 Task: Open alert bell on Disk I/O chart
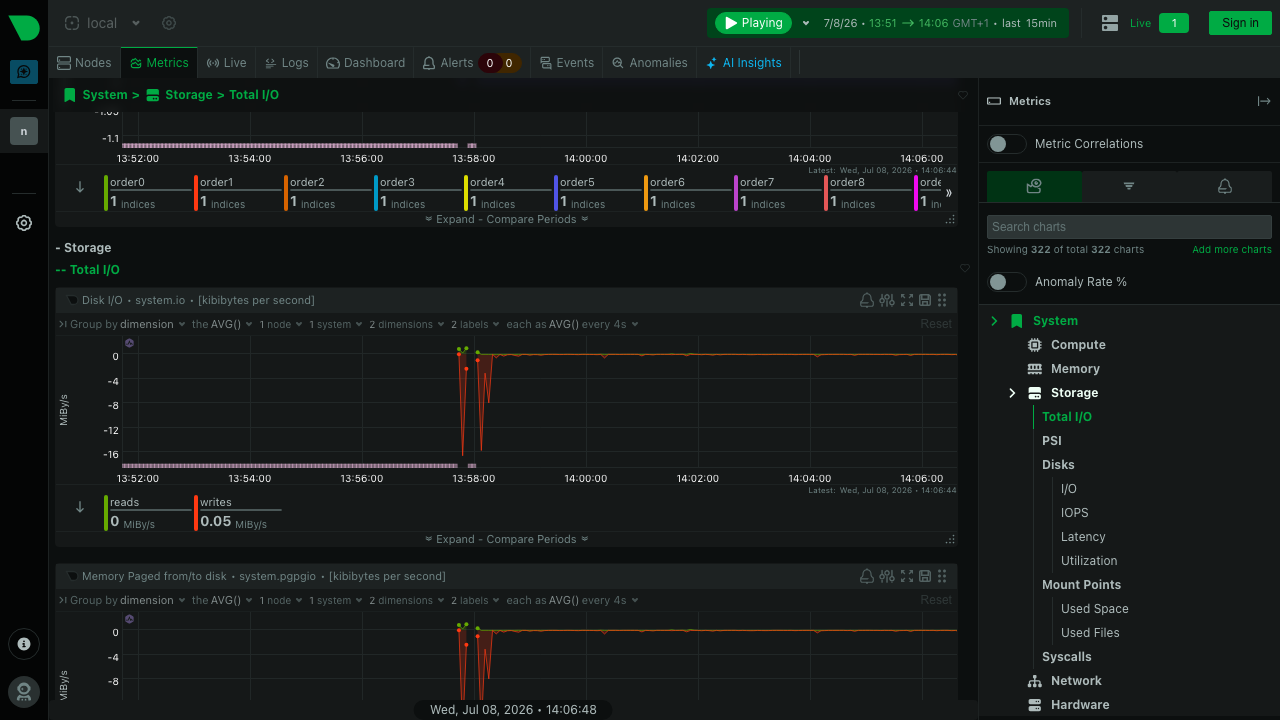pos(868,300)
